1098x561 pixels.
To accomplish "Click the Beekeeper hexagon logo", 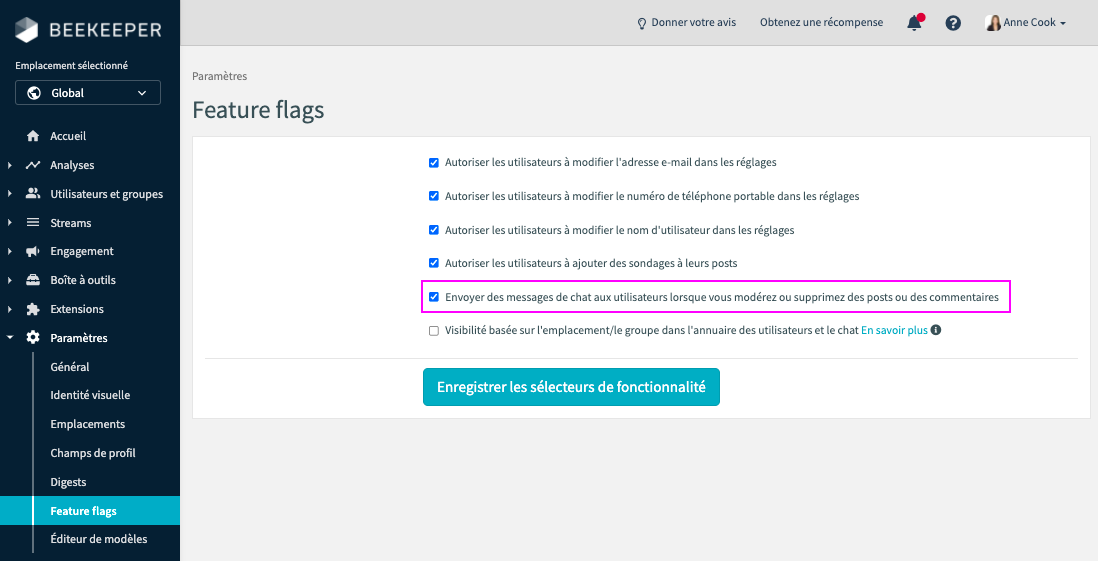I will [x=27, y=29].
